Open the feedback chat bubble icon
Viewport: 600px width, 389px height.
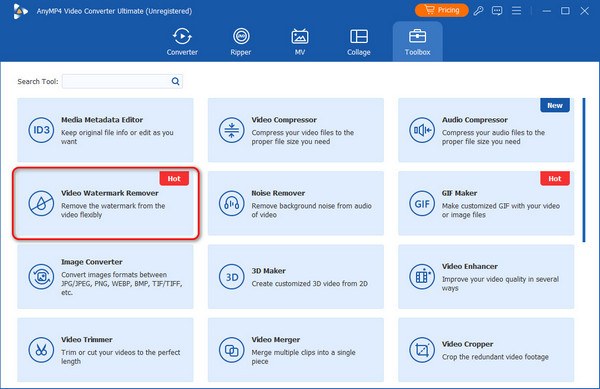(497, 11)
